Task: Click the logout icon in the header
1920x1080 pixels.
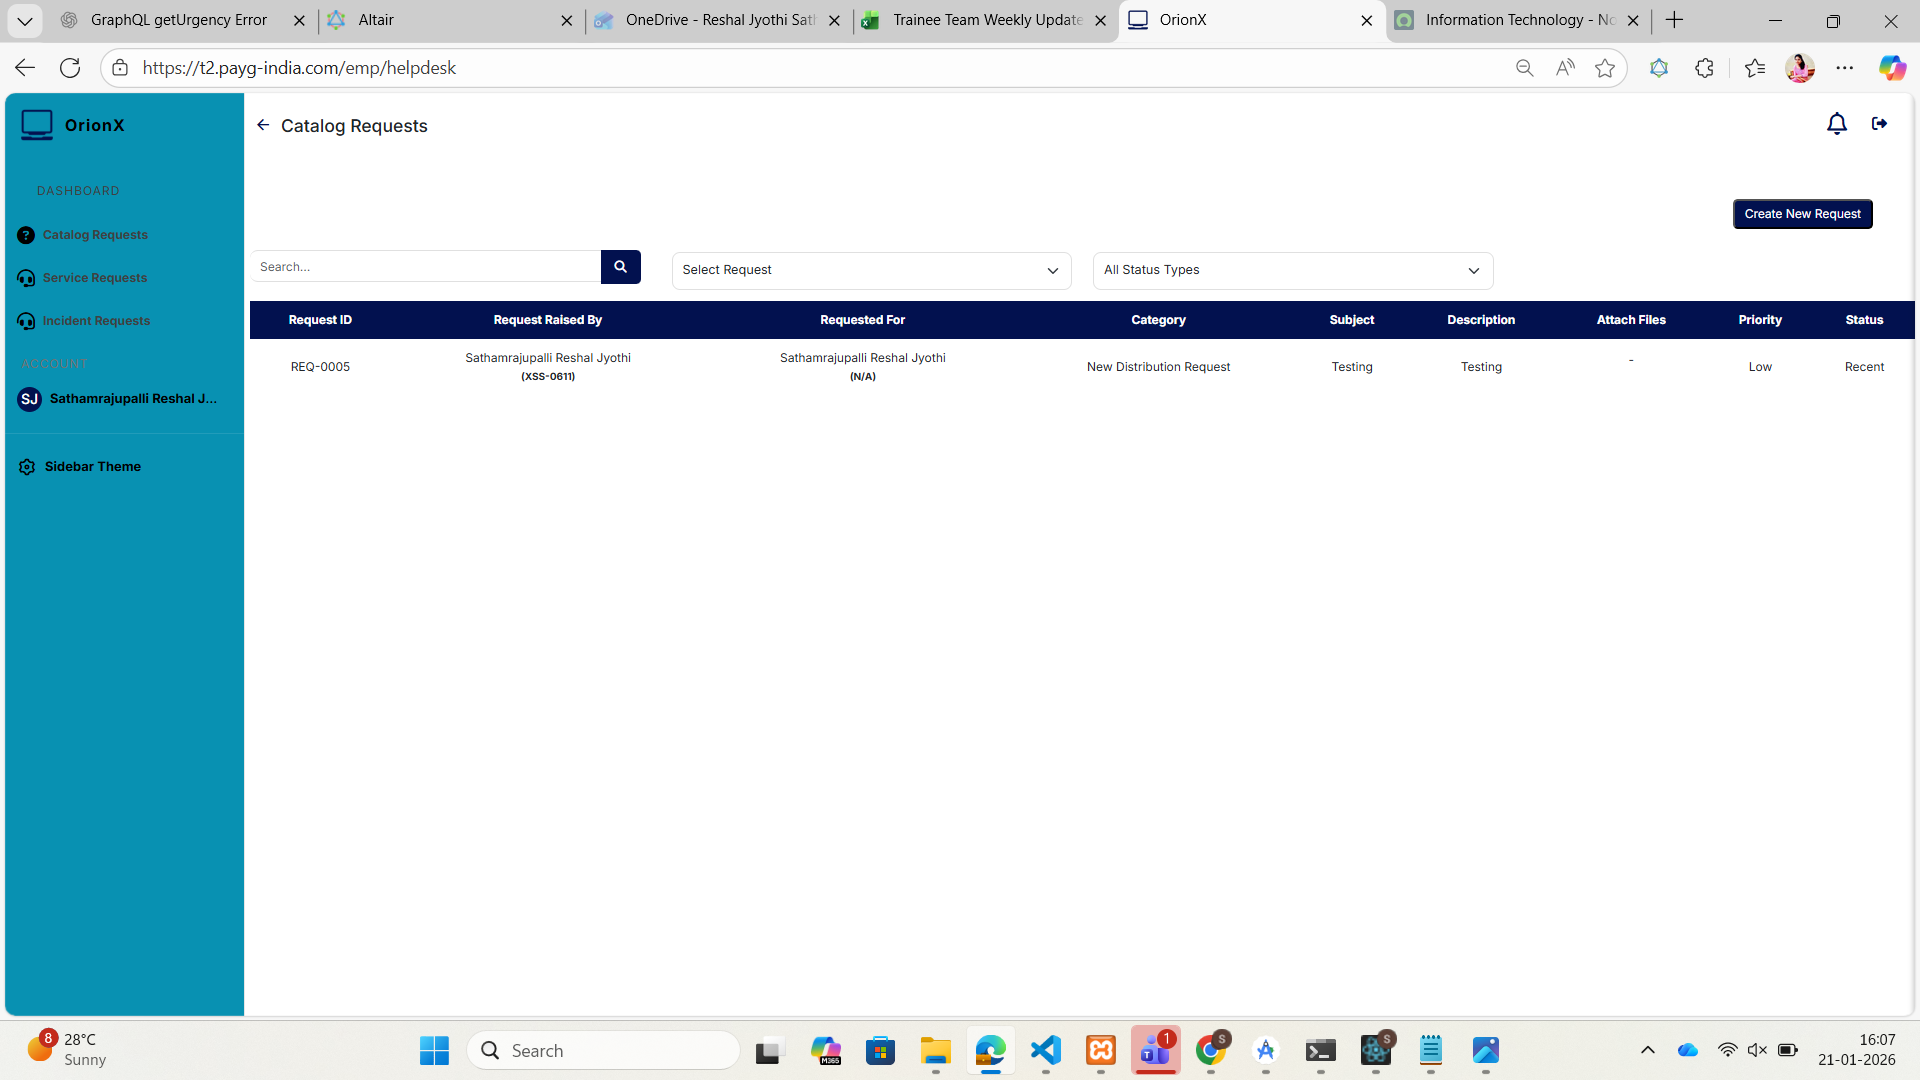Action: [x=1879, y=124]
